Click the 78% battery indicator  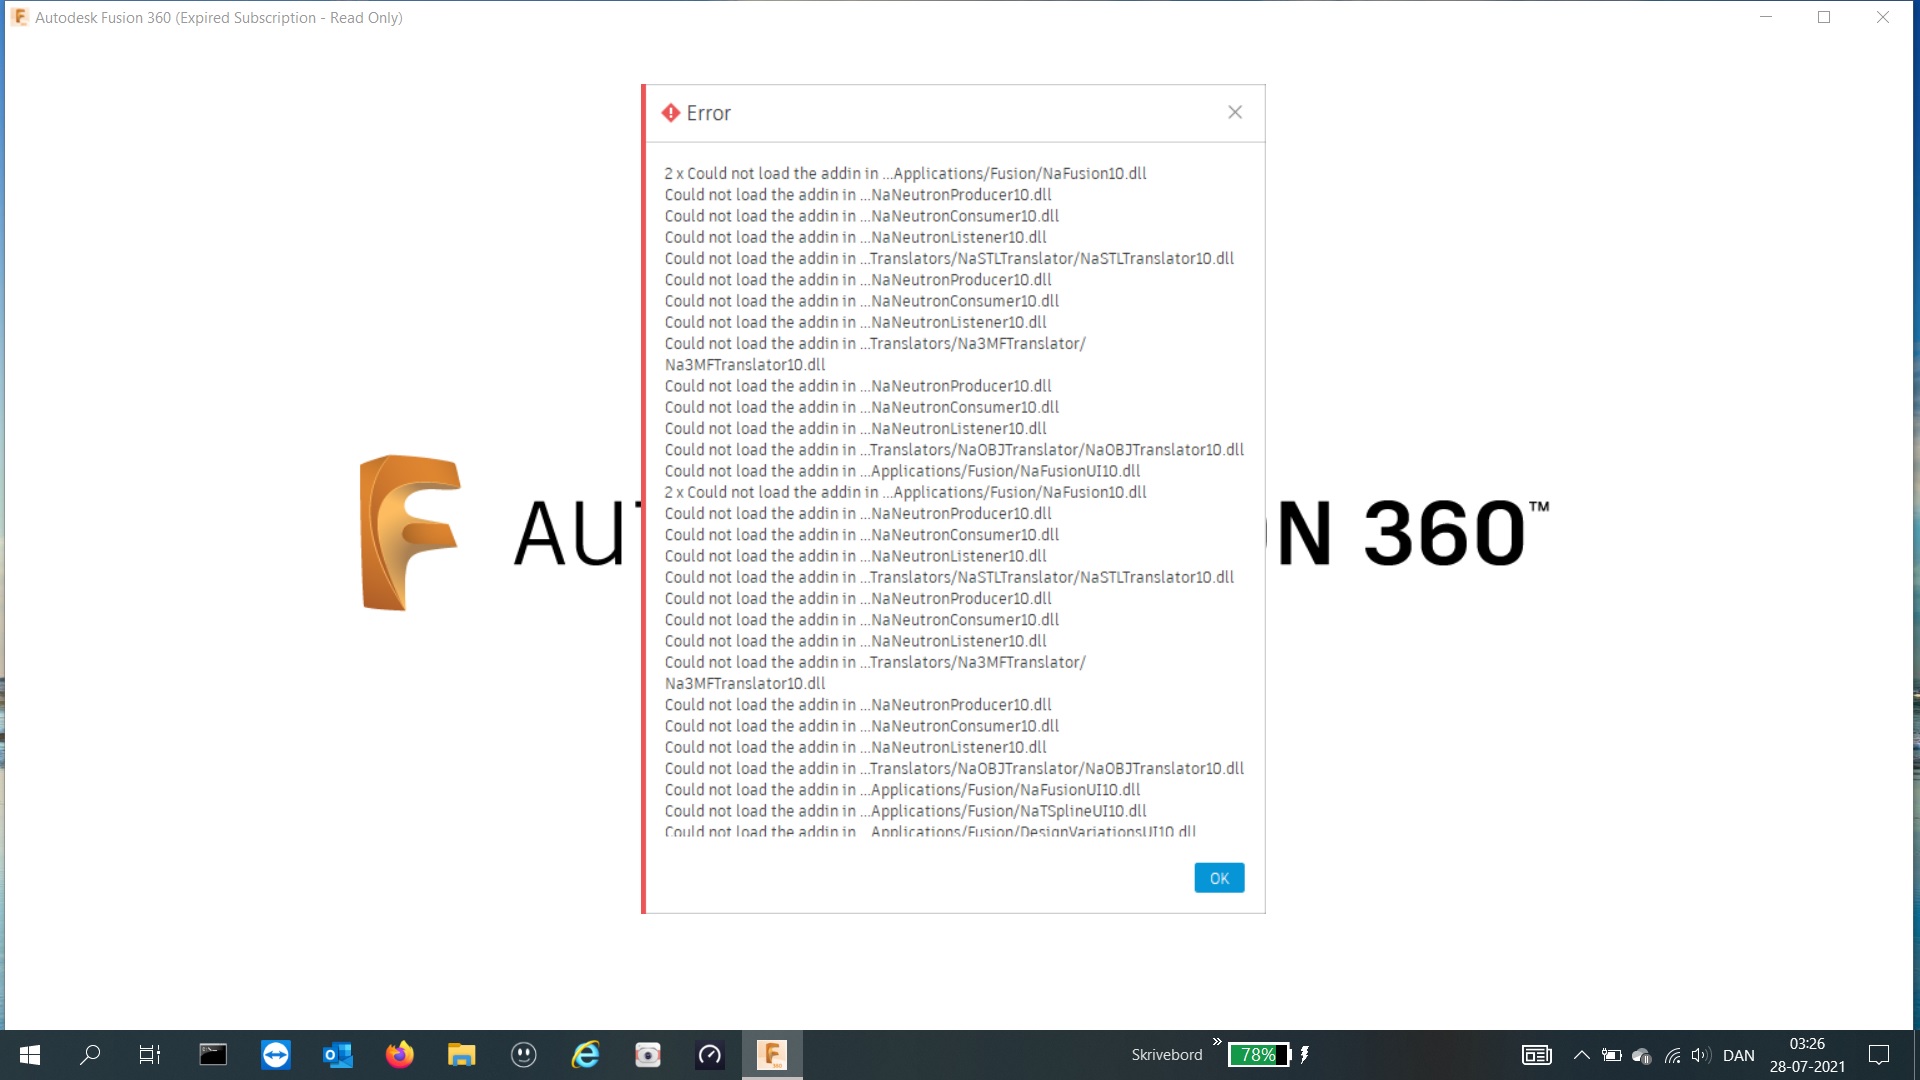coord(1259,1055)
